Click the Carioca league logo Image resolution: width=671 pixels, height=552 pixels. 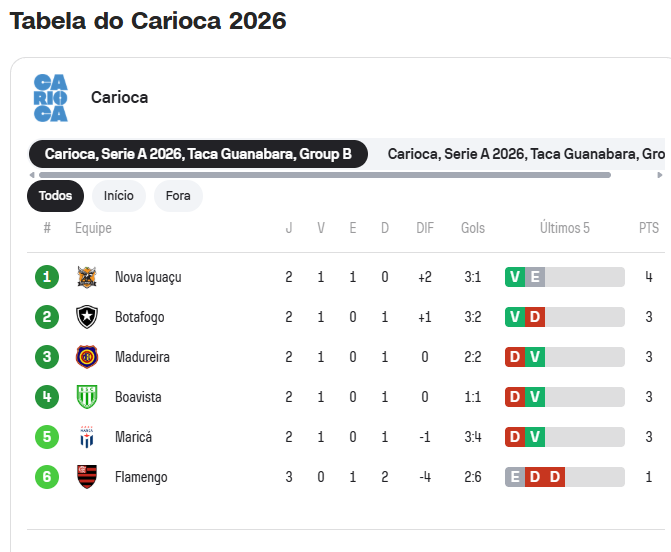tap(50, 98)
